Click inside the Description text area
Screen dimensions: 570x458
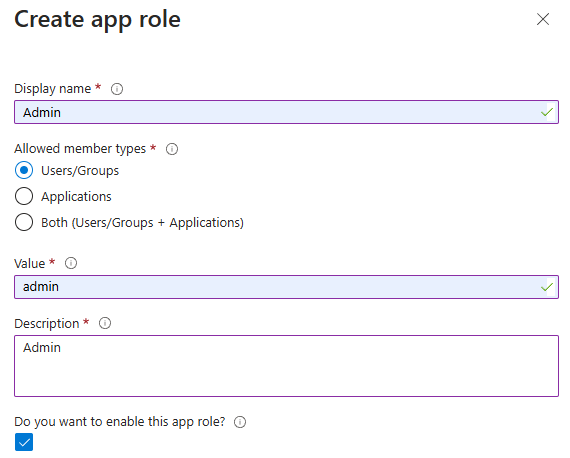(286, 366)
